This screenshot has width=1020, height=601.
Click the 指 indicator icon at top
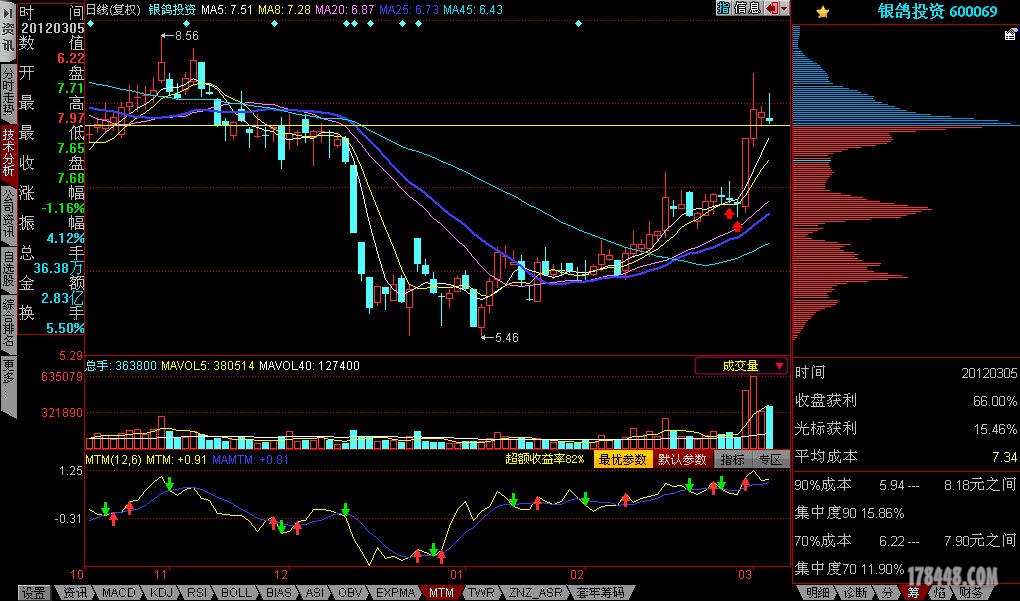[x=723, y=8]
